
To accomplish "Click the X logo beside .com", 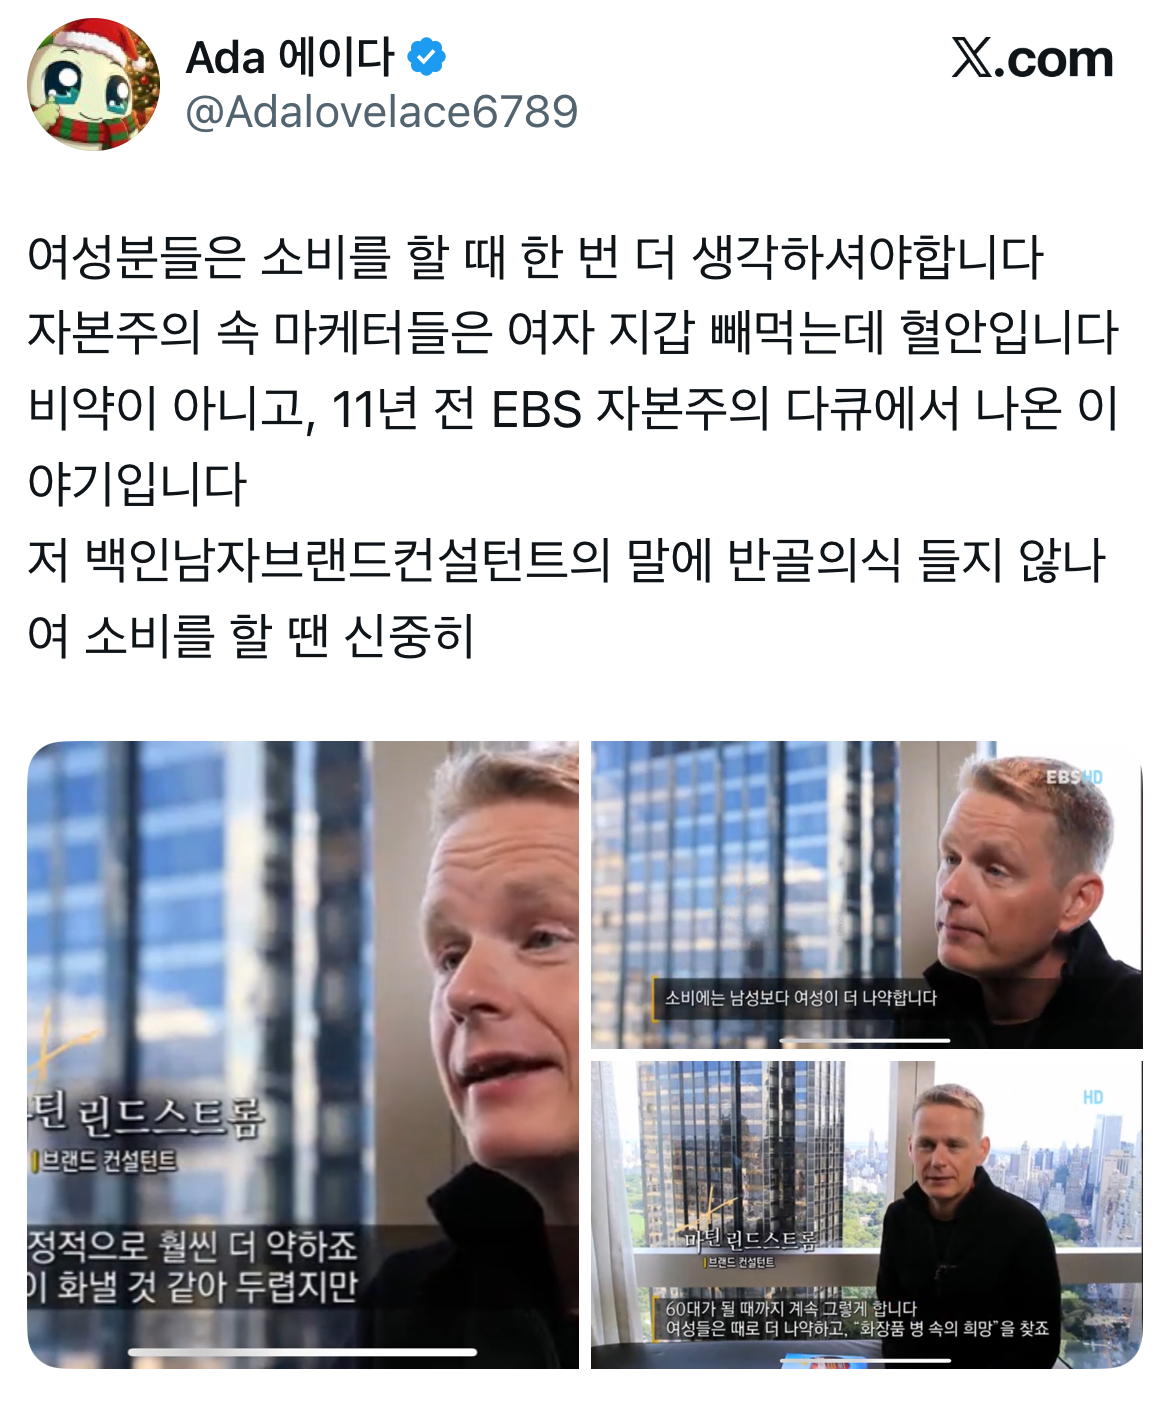I will coord(972,58).
